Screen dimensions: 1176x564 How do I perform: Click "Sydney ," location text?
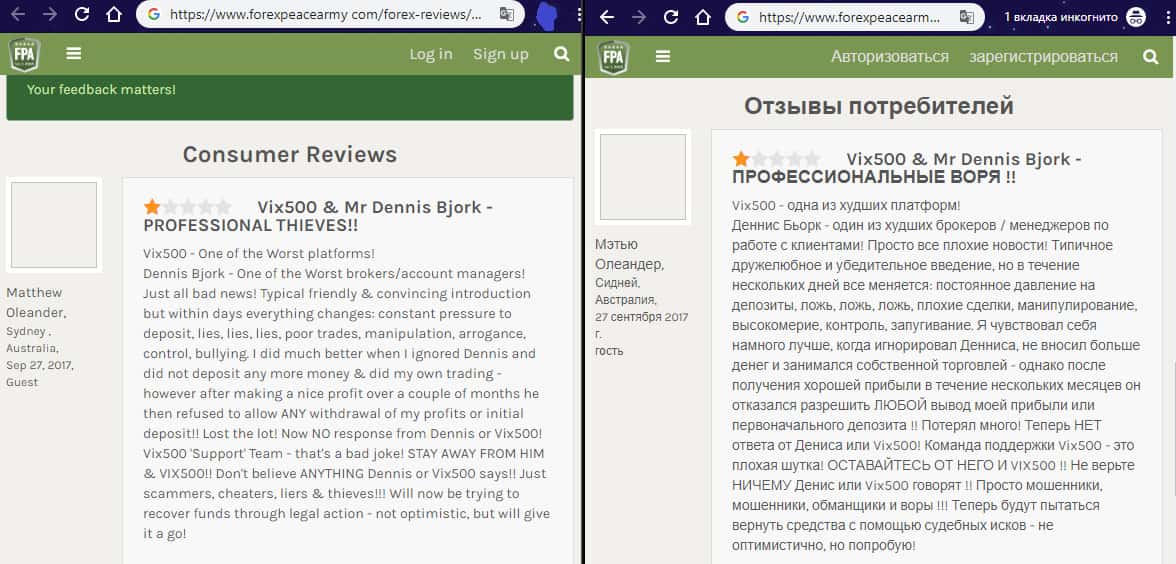[x=26, y=332]
